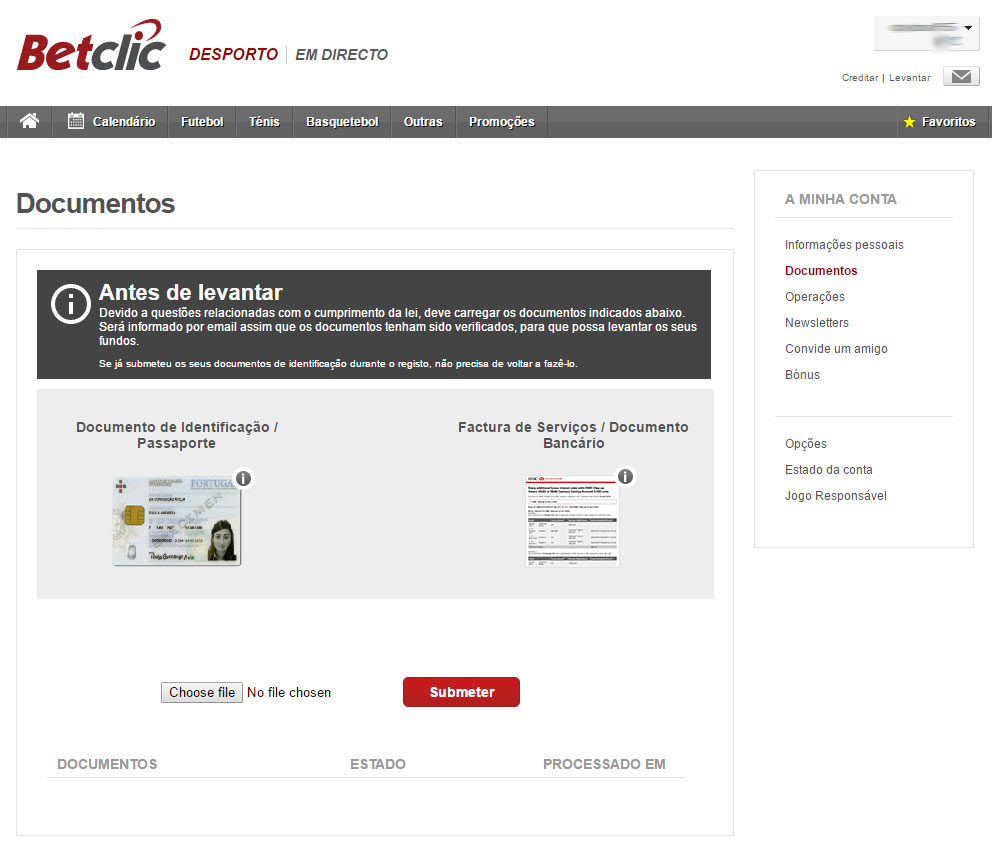Open Jogo Responsável link
Screen dimensions: 992x859
tap(835, 496)
